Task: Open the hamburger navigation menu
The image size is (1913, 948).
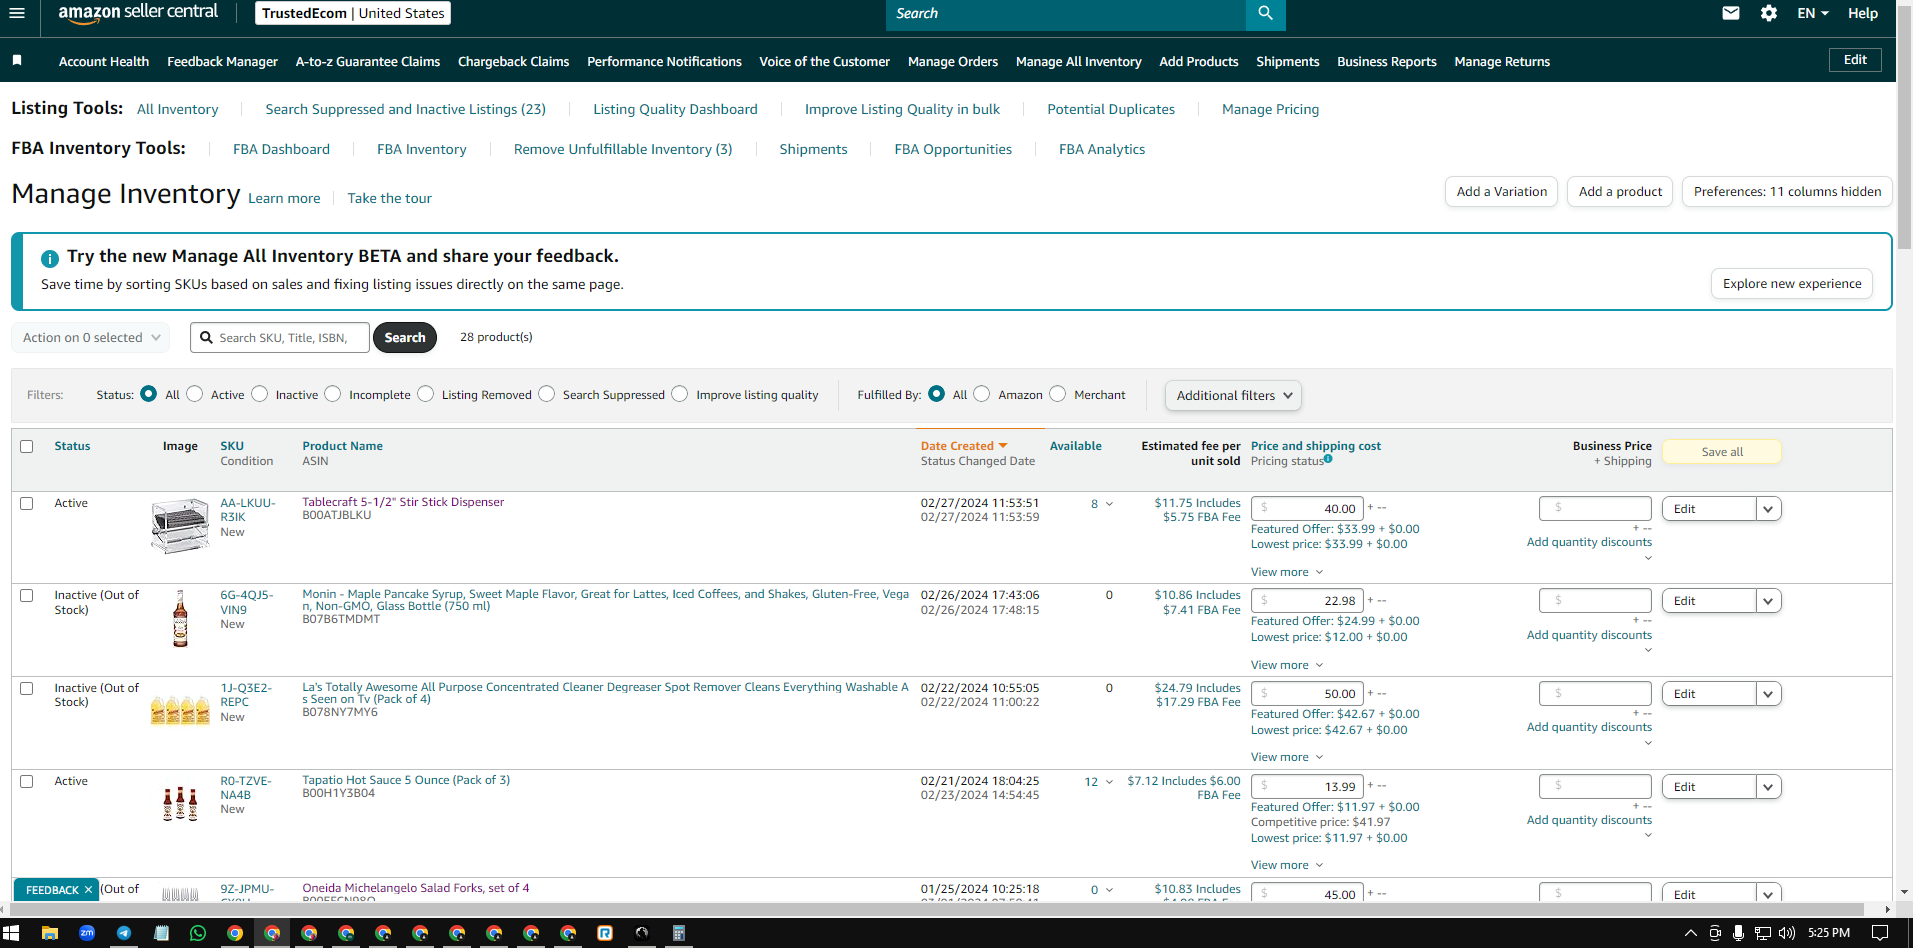Action: click(x=16, y=13)
